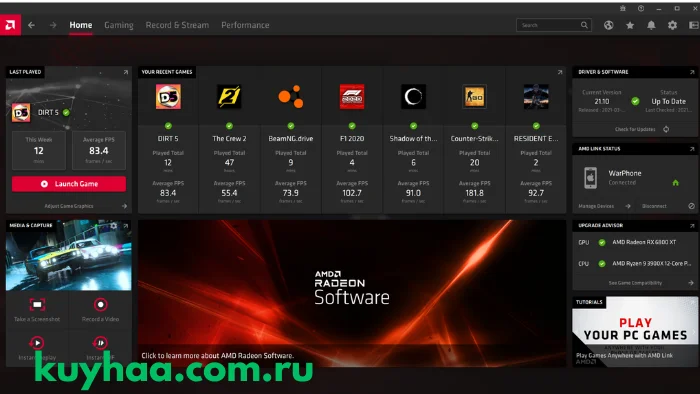Screen dimensions: 700x394
Task: Expand the Last Played panel
Action: (126, 72)
